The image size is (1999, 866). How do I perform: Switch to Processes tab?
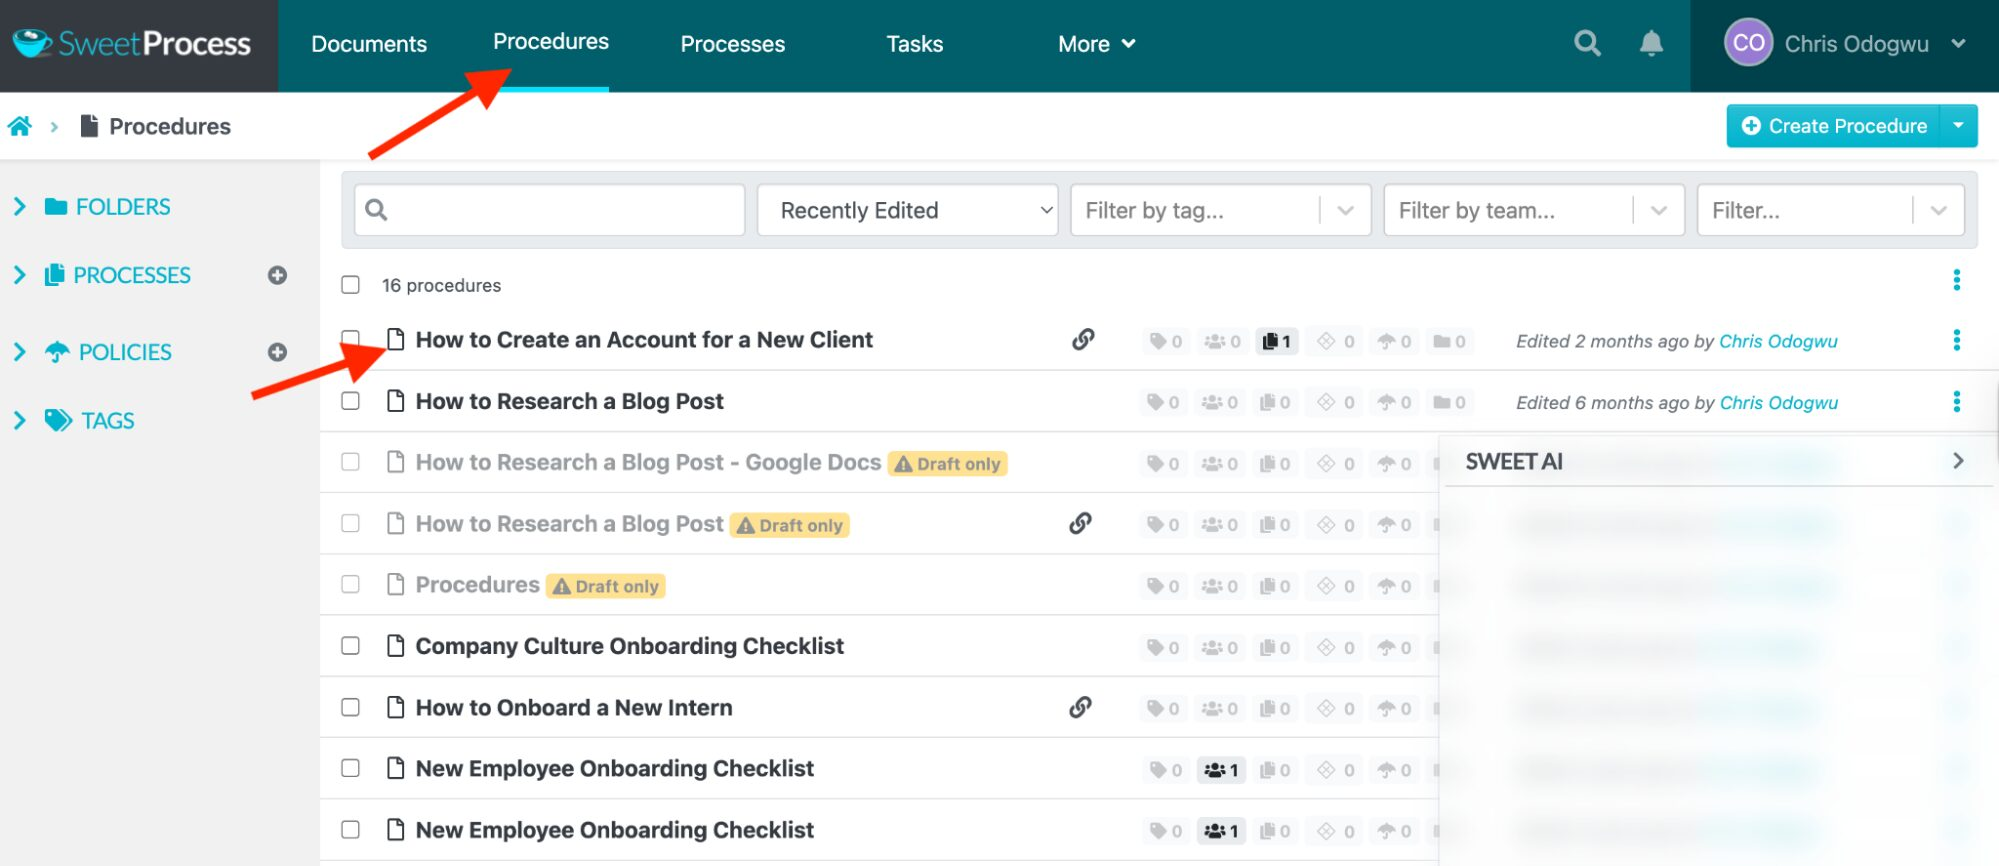pyautogui.click(x=733, y=44)
